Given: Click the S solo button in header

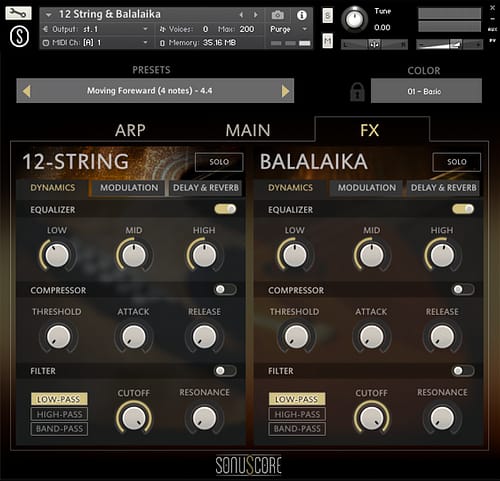Looking at the screenshot, I should pos(328,15).
